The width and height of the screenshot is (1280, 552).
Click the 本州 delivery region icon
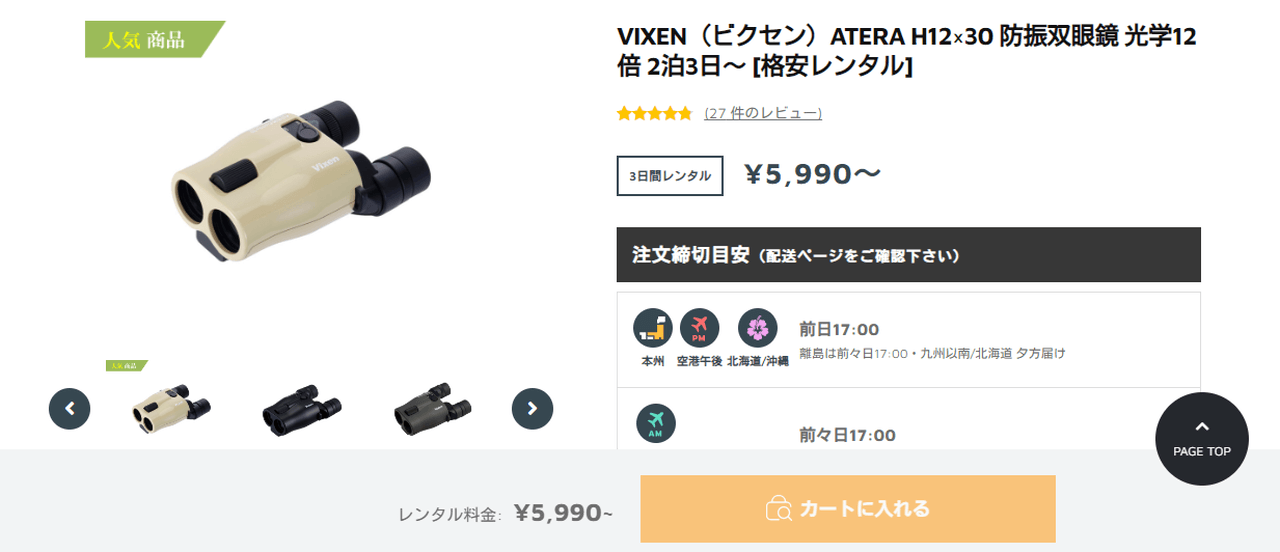(653, 328)
